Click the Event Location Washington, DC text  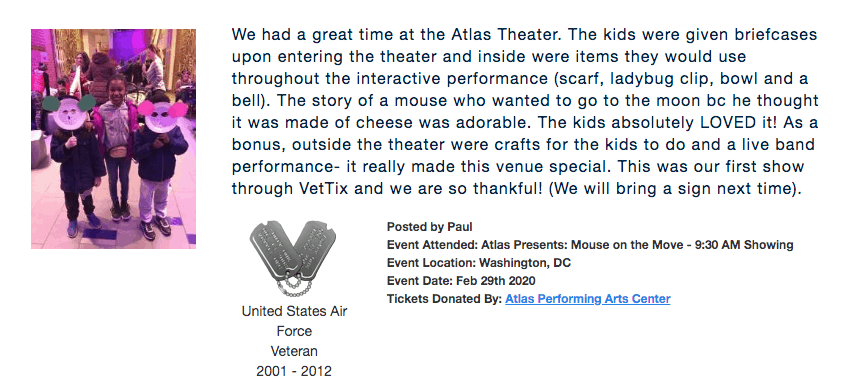(479, 263)
